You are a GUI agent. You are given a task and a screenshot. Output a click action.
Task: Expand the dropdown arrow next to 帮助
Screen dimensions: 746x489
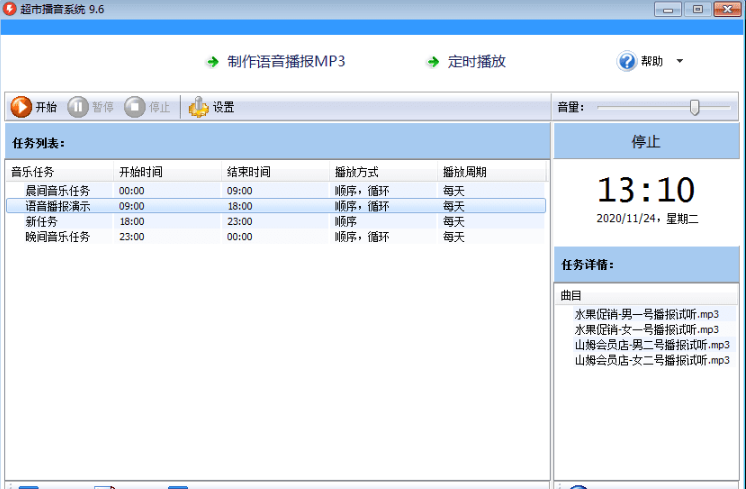680,62
